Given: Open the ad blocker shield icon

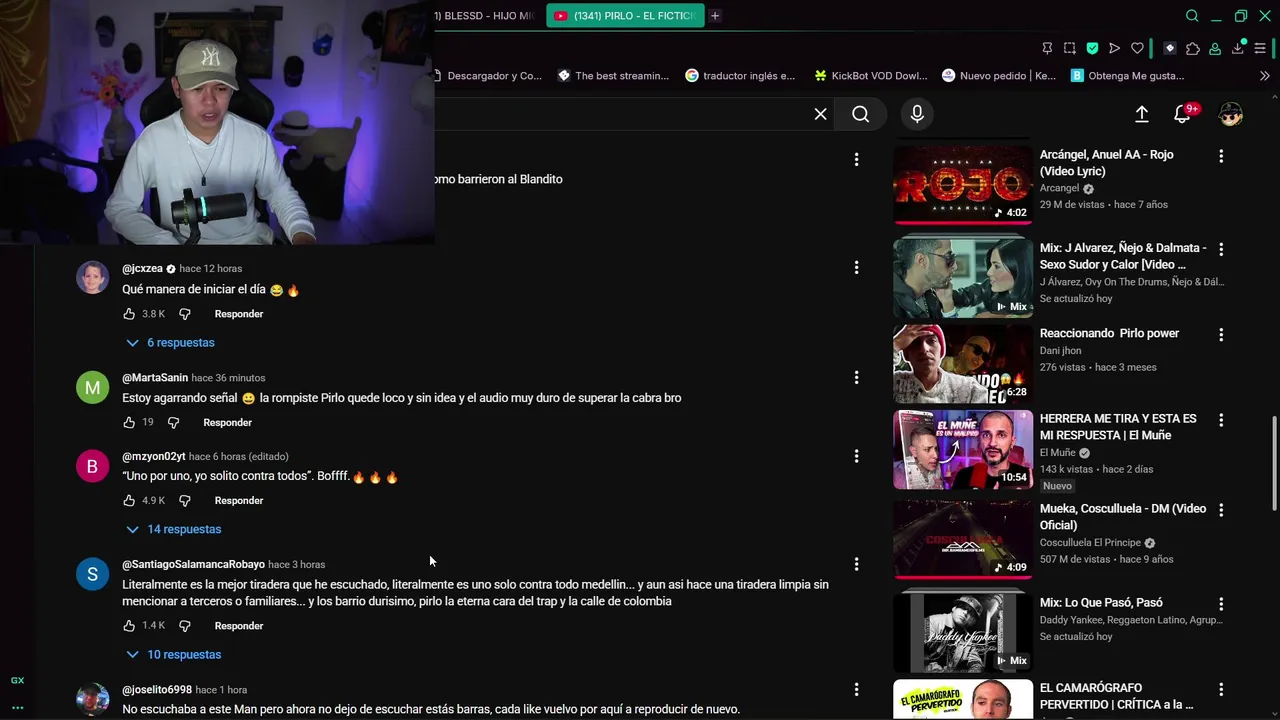Looking at the screenshot, I should pos(1092,48).
